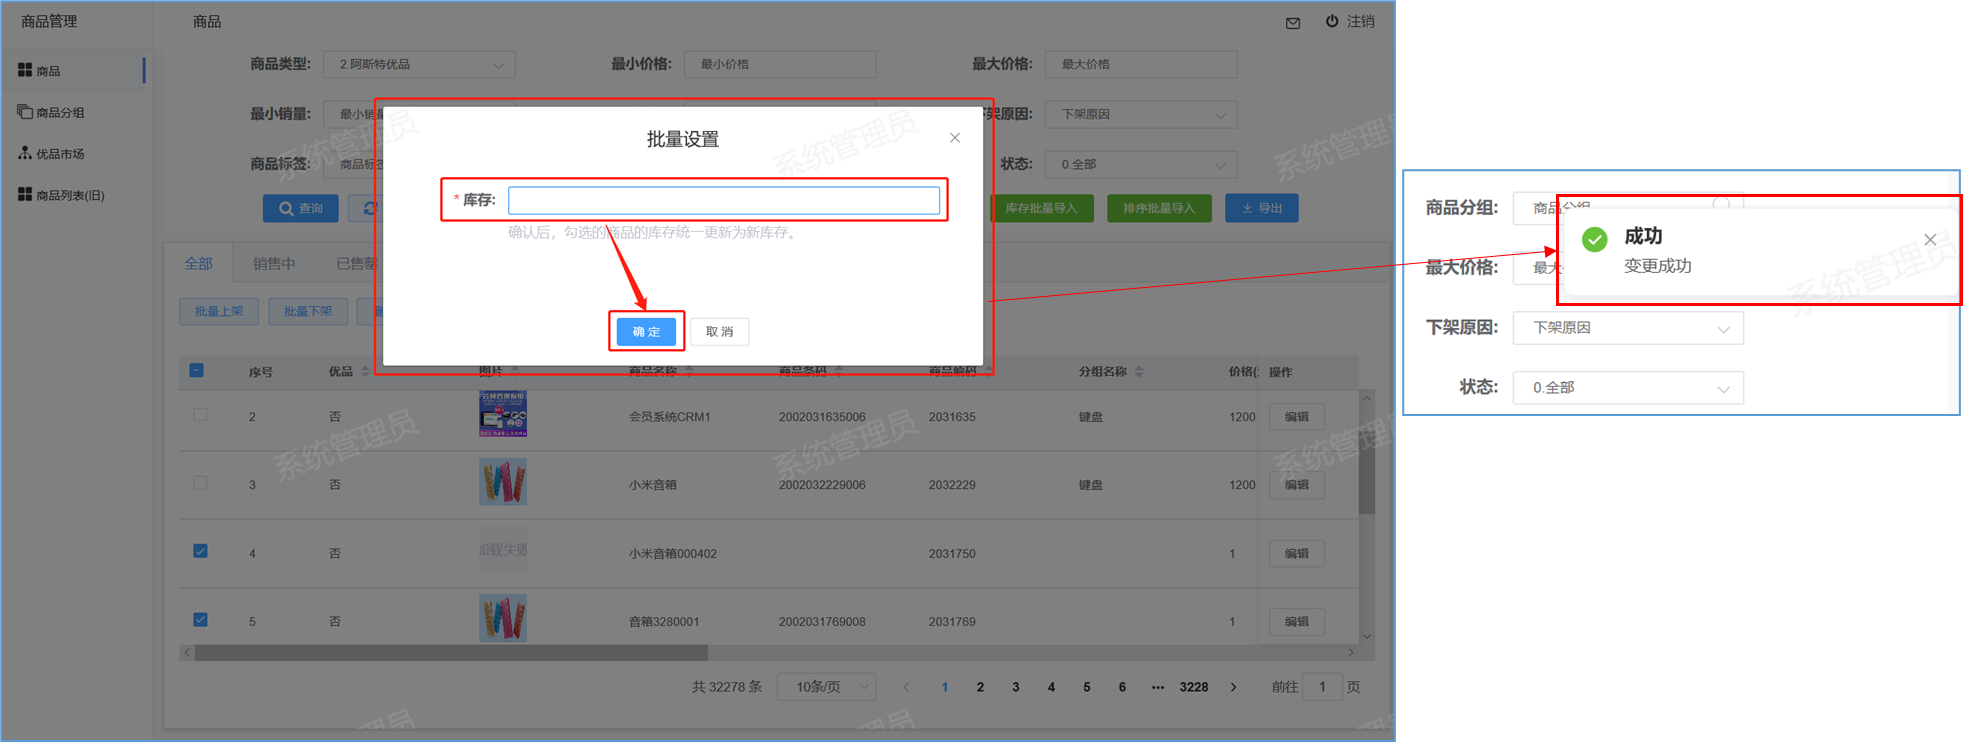Focus the 库存 input field

(724, 200)
